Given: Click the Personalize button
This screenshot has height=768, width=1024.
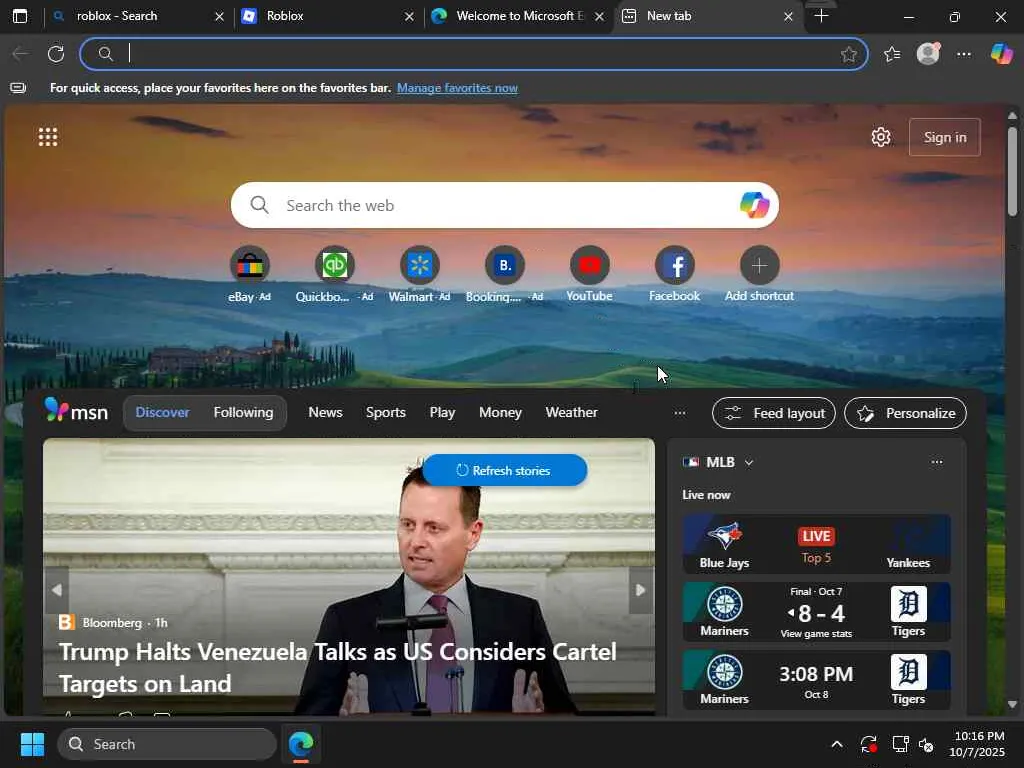Looking at the screenshot, I should click(x=905, y=413).
